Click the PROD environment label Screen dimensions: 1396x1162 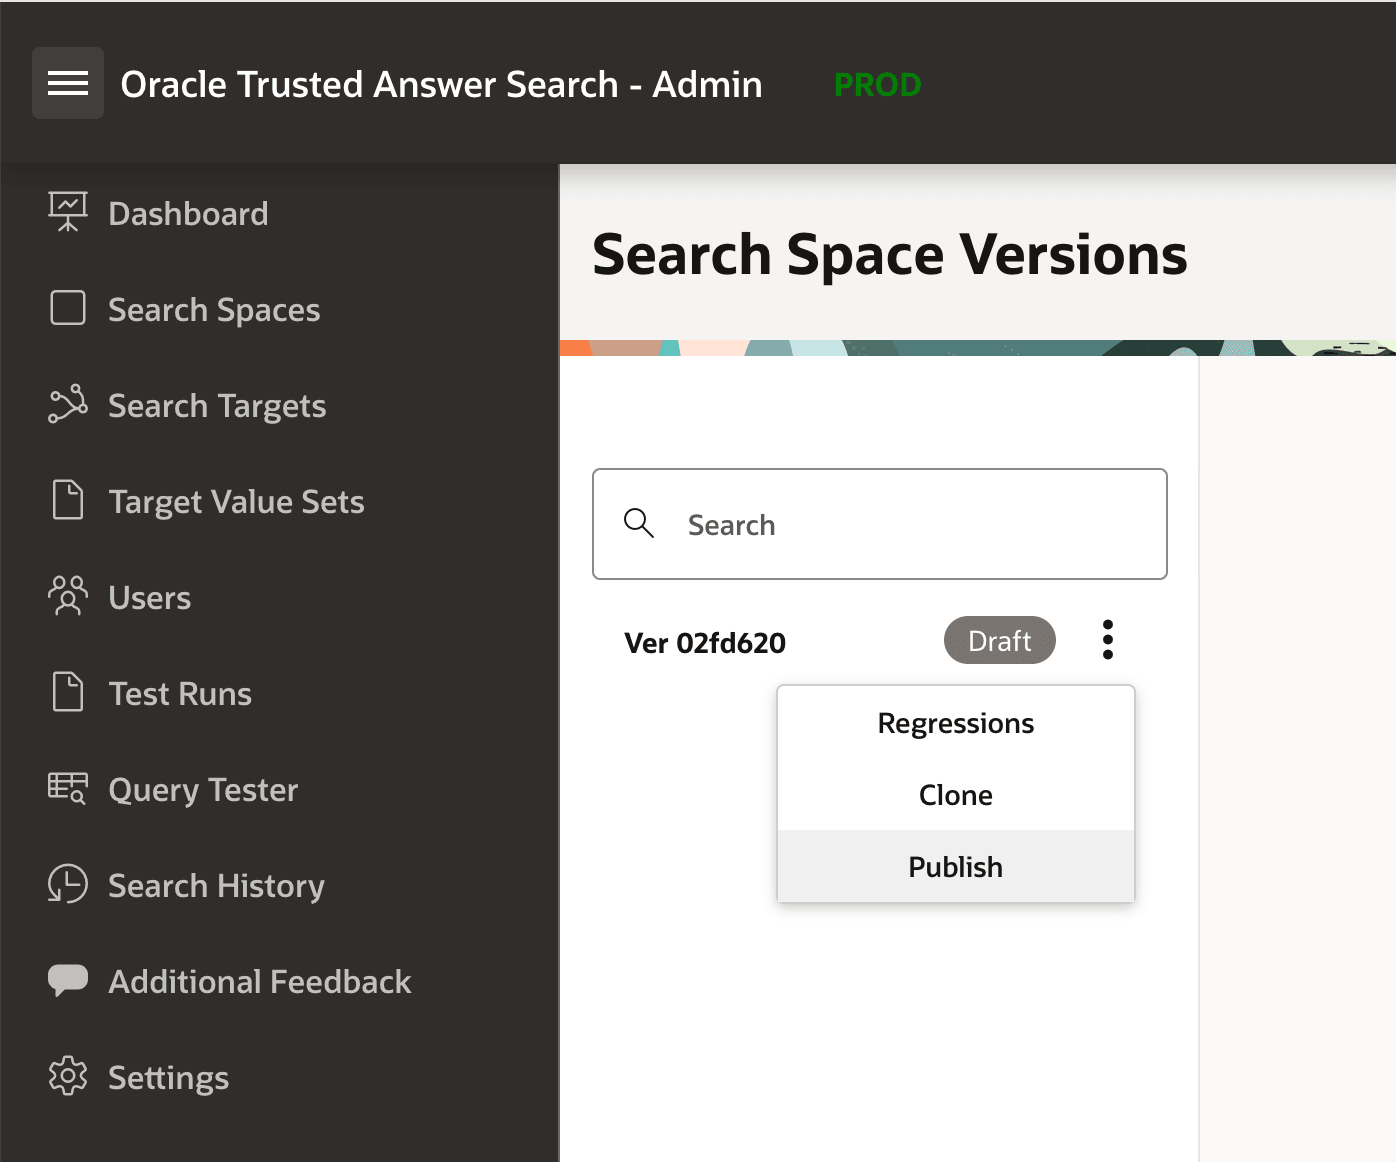[877, 85]
